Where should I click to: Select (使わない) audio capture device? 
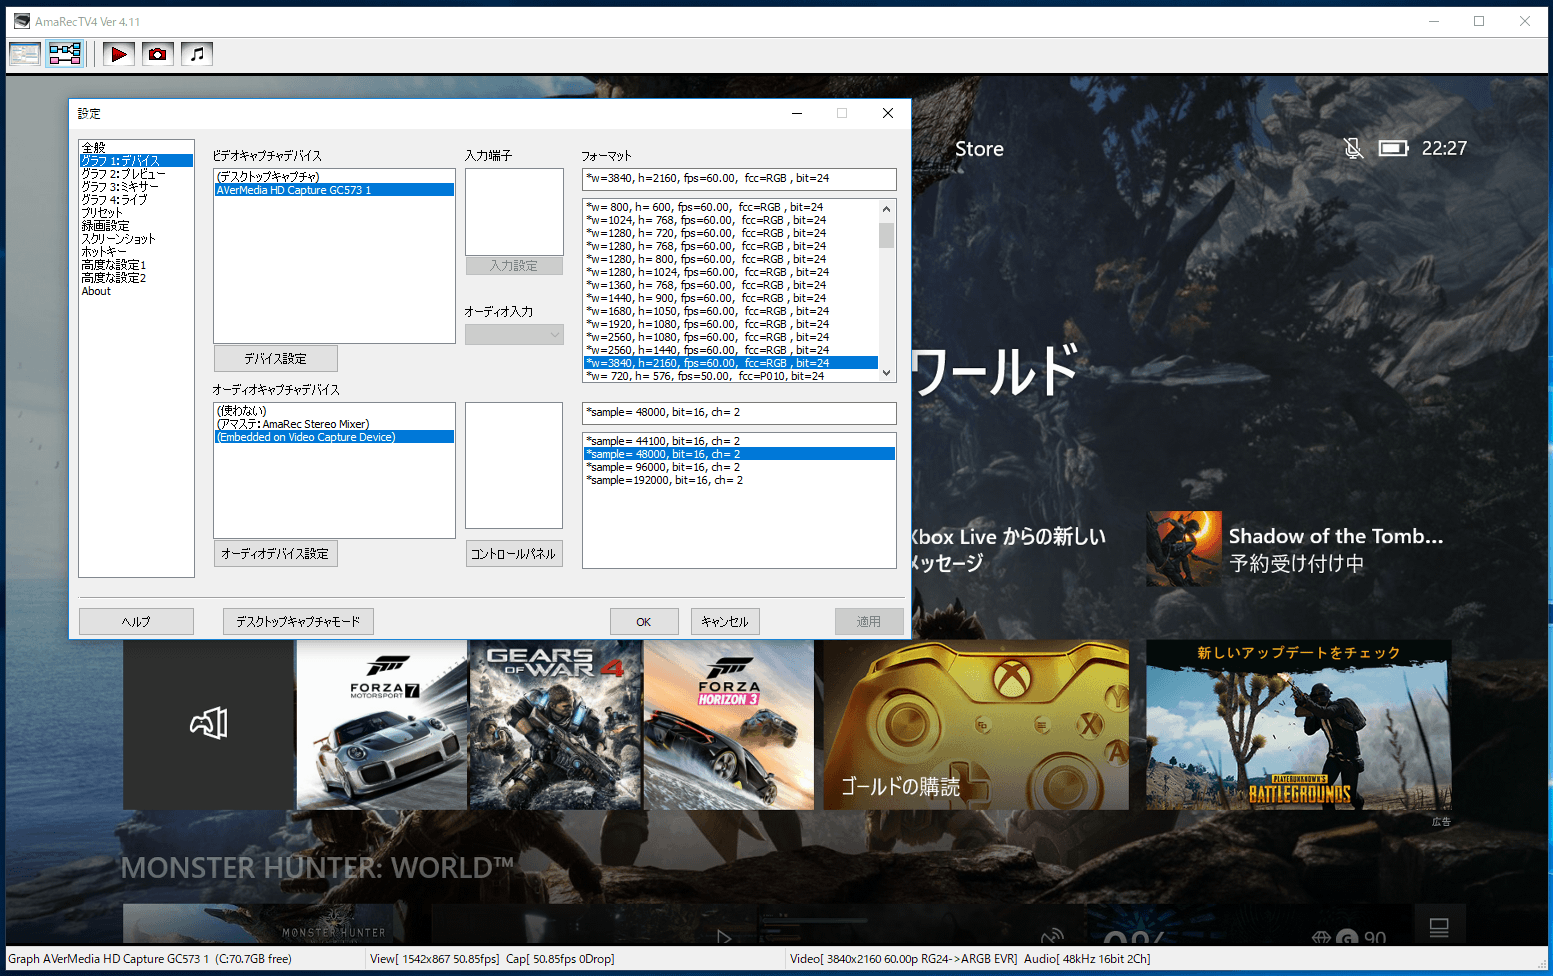[334, 411]
